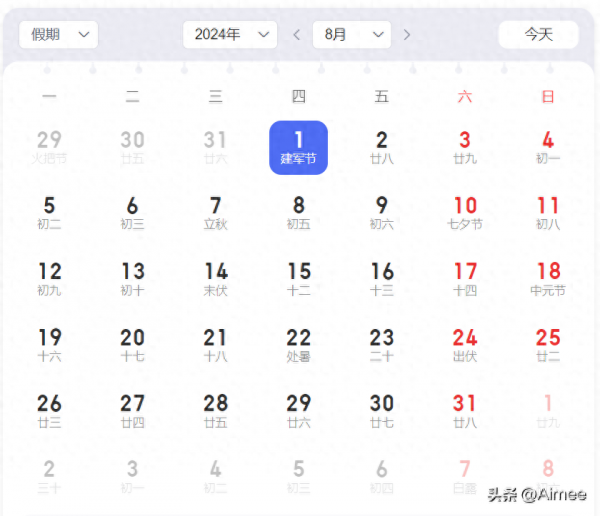This screenshot has height=516, width=600.
Task: Go to next month with right arrow
Action: tap(406, 35)
